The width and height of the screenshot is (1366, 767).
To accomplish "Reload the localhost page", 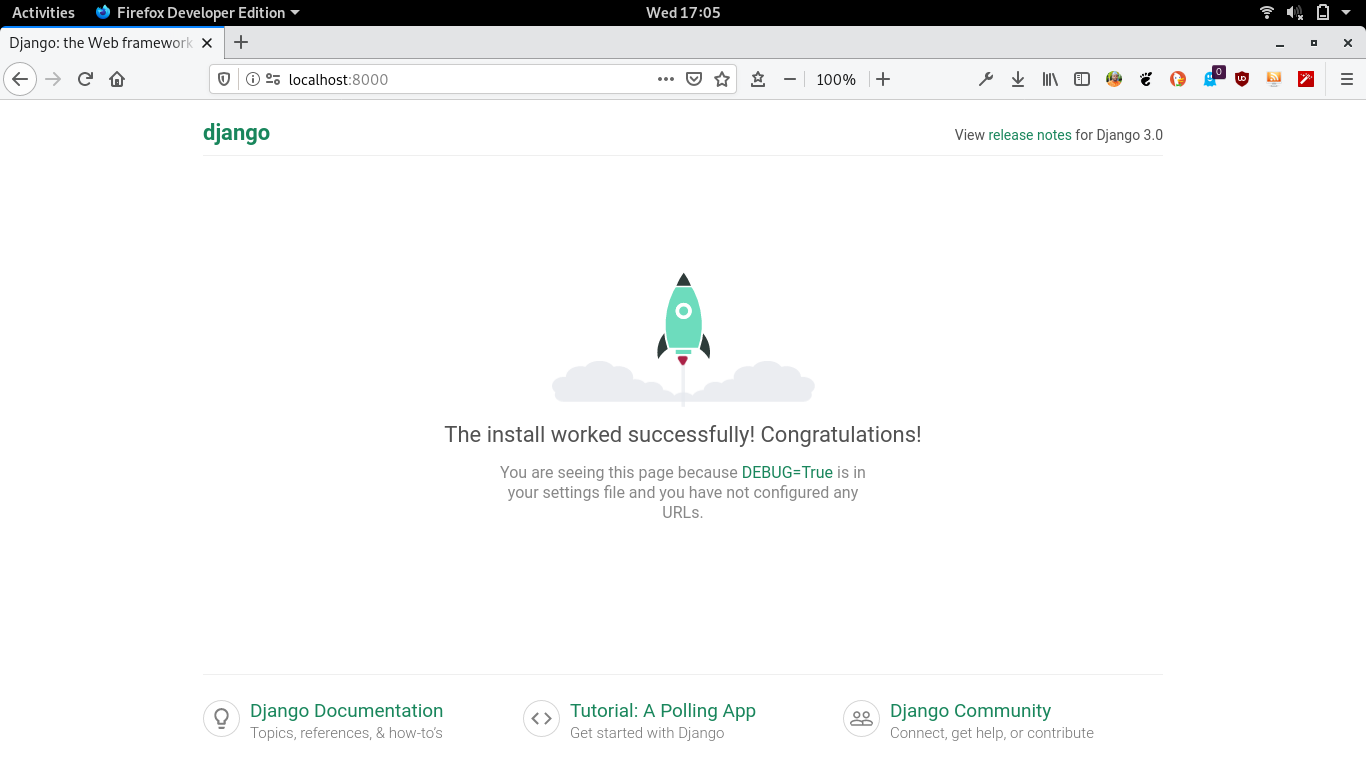I will (x=85, y=79).
